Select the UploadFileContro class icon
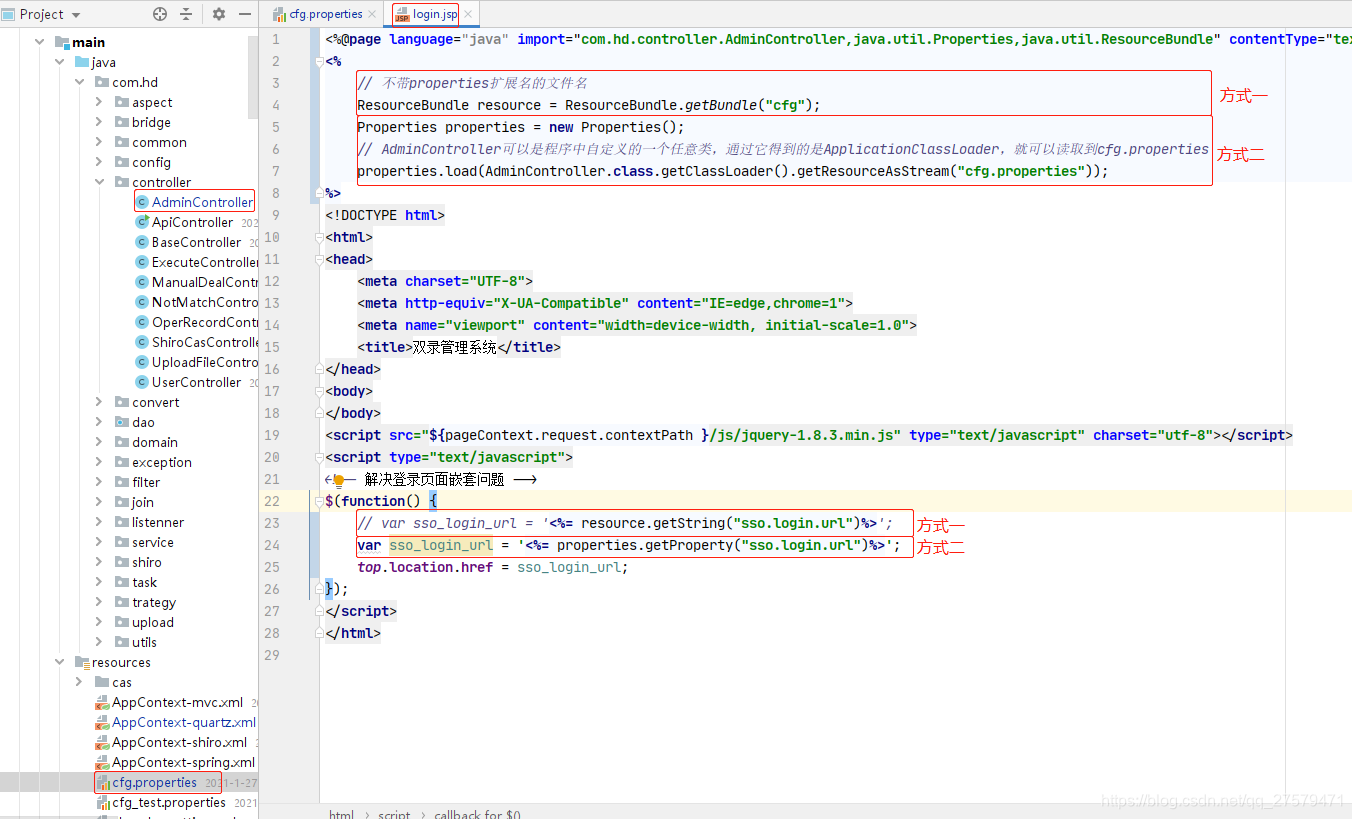Screen dimensions: 1352x819 [x=142, y=362]
